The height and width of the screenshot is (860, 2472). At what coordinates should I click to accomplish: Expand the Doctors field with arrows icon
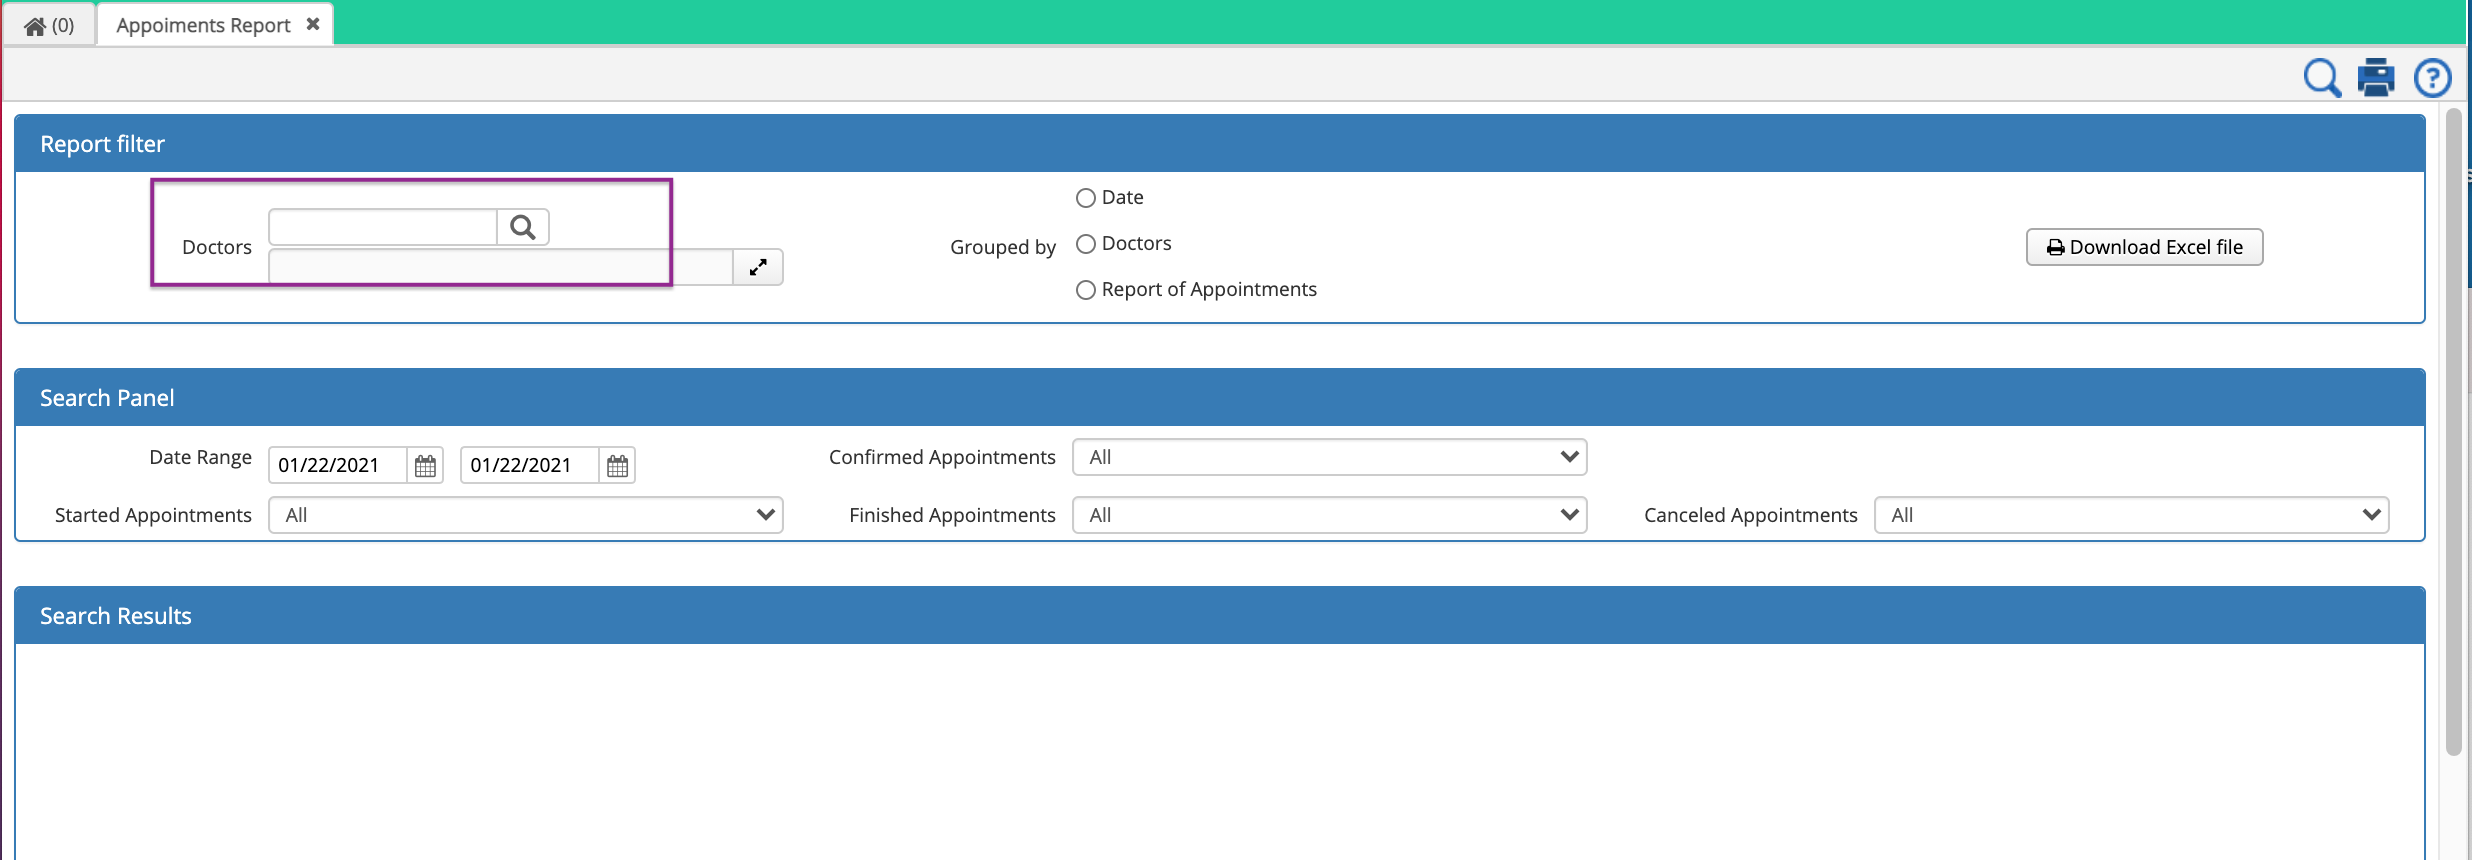758,267
